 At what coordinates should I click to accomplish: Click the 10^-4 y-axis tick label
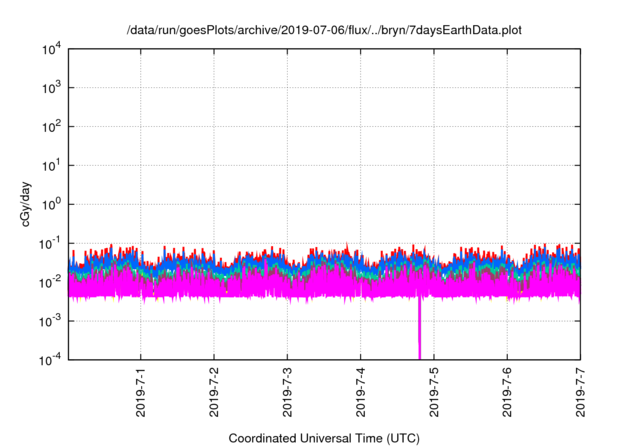click(x=51, y=359)
